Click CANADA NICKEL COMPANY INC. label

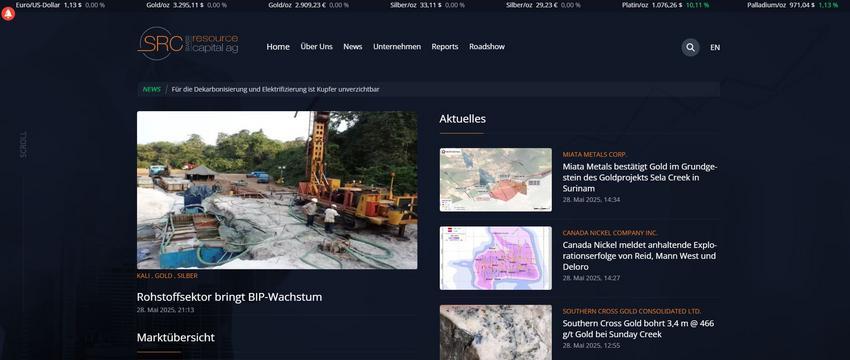coord(610,233)
